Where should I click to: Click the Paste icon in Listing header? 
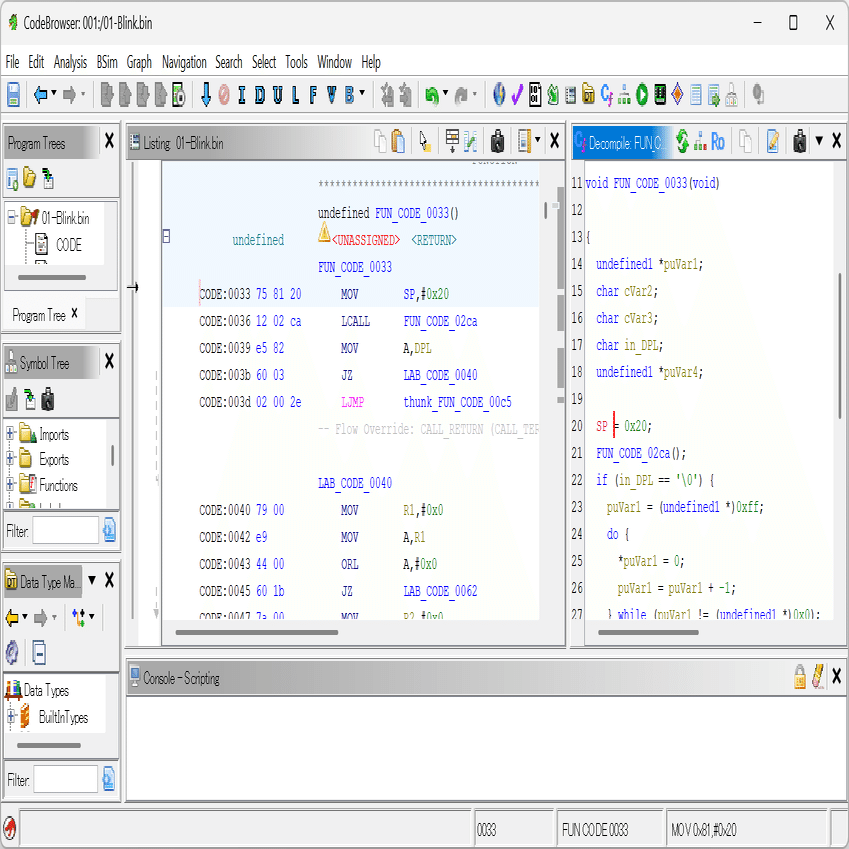pos(397,142)
